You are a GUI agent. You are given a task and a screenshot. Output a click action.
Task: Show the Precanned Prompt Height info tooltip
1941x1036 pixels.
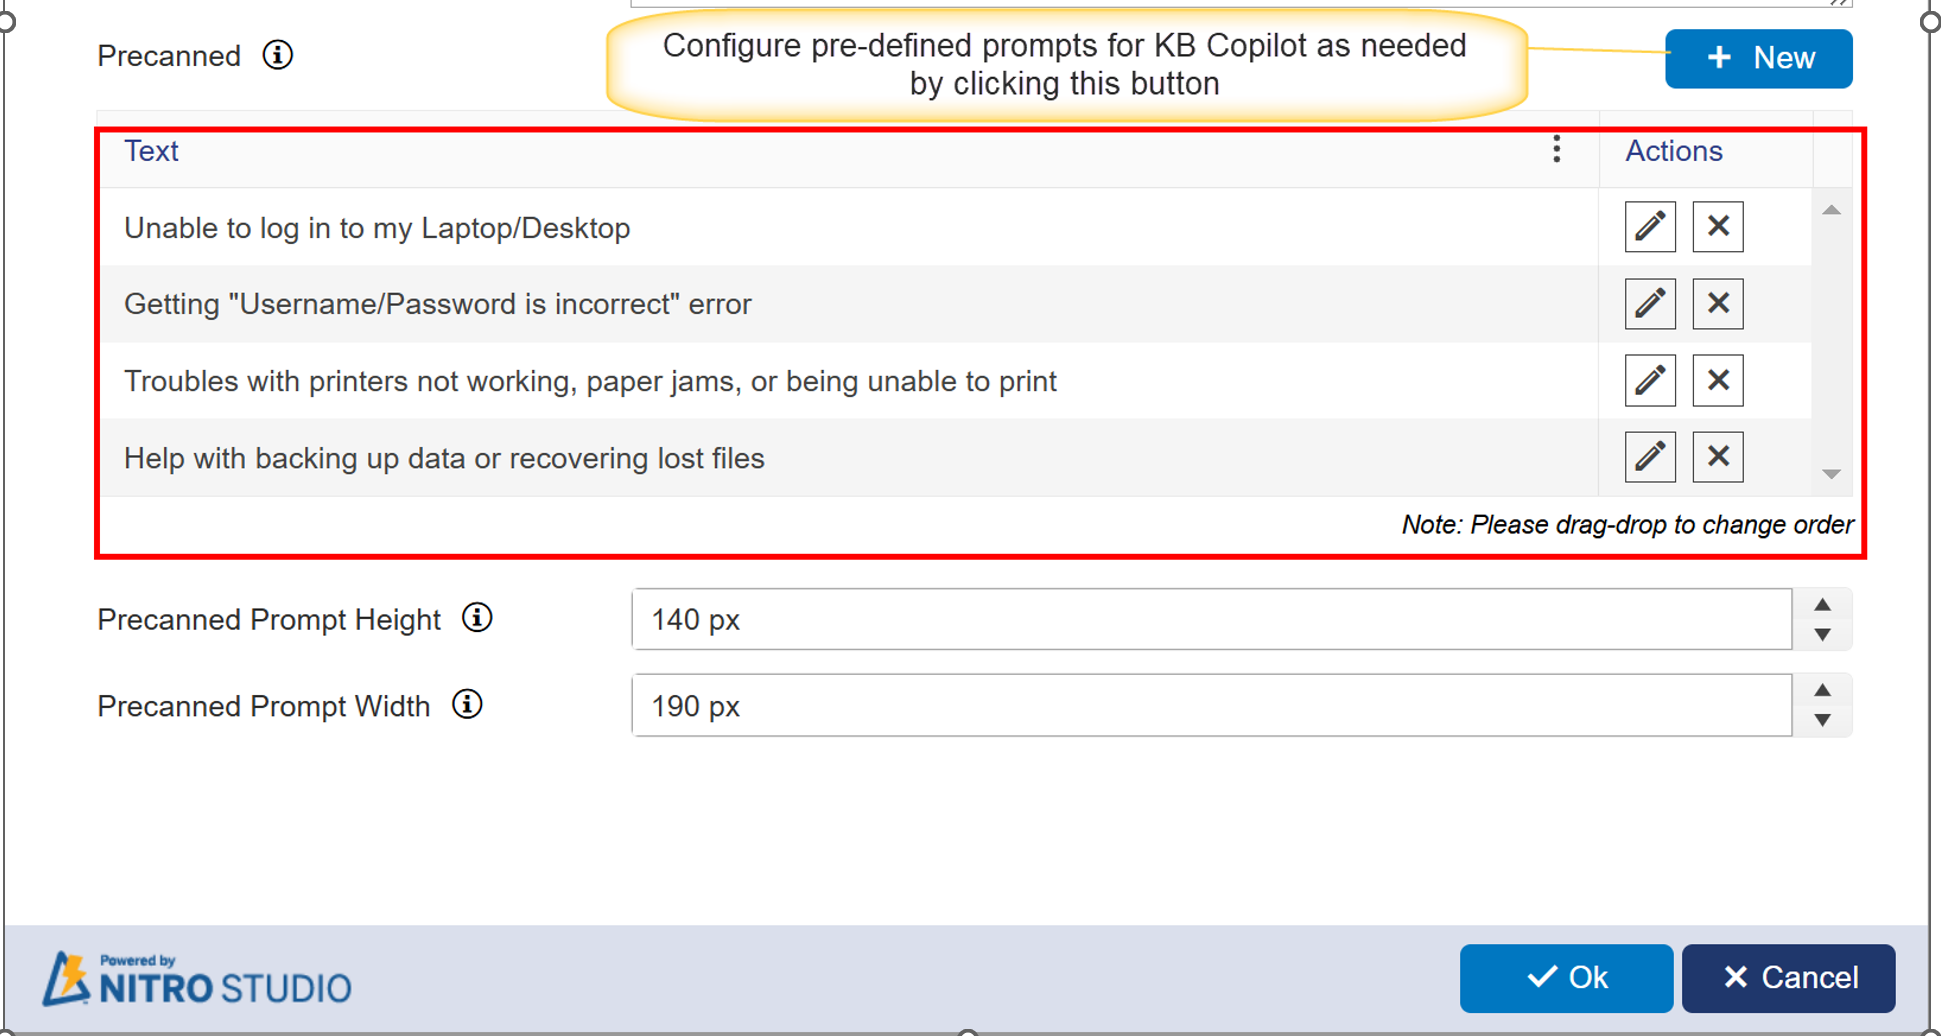tap(477, 618)
